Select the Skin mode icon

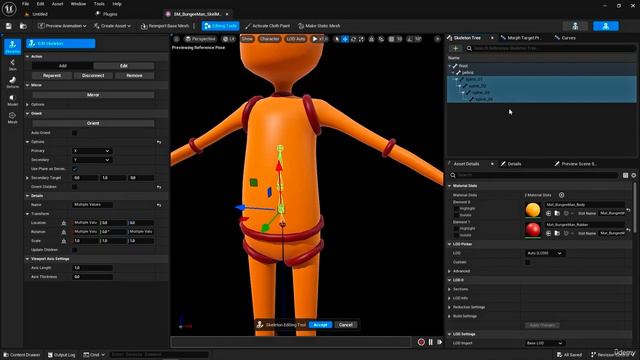pyautogui.click(x=12, y=64)
